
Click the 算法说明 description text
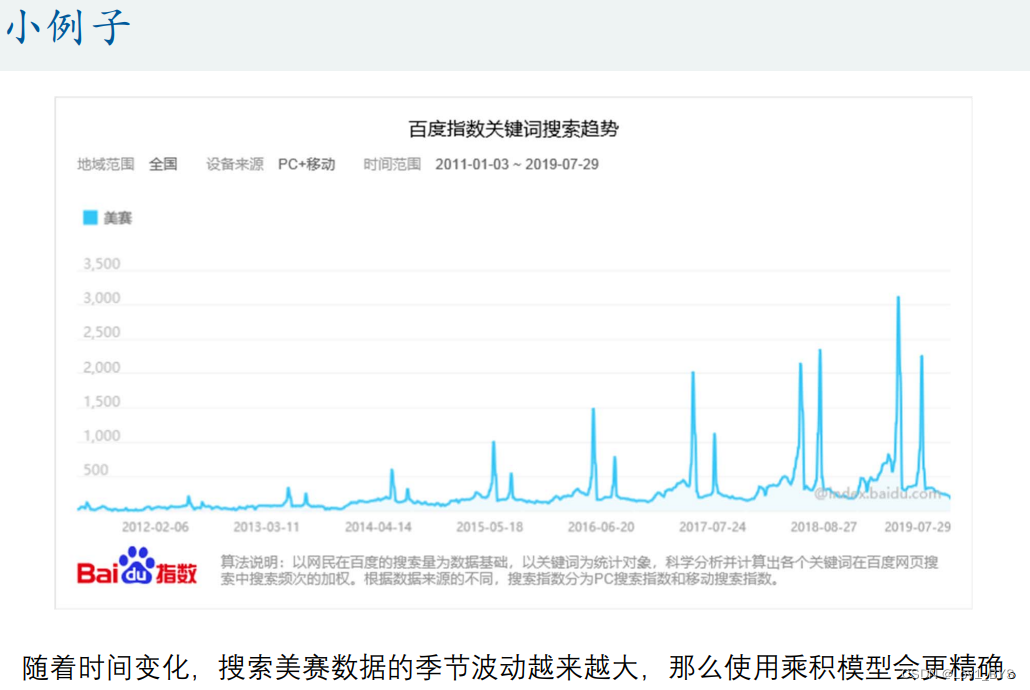[x=579, y=570]
